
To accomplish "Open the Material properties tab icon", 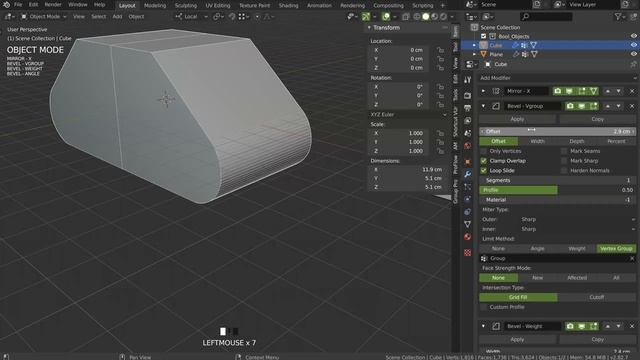I will (x=468, y=237).
